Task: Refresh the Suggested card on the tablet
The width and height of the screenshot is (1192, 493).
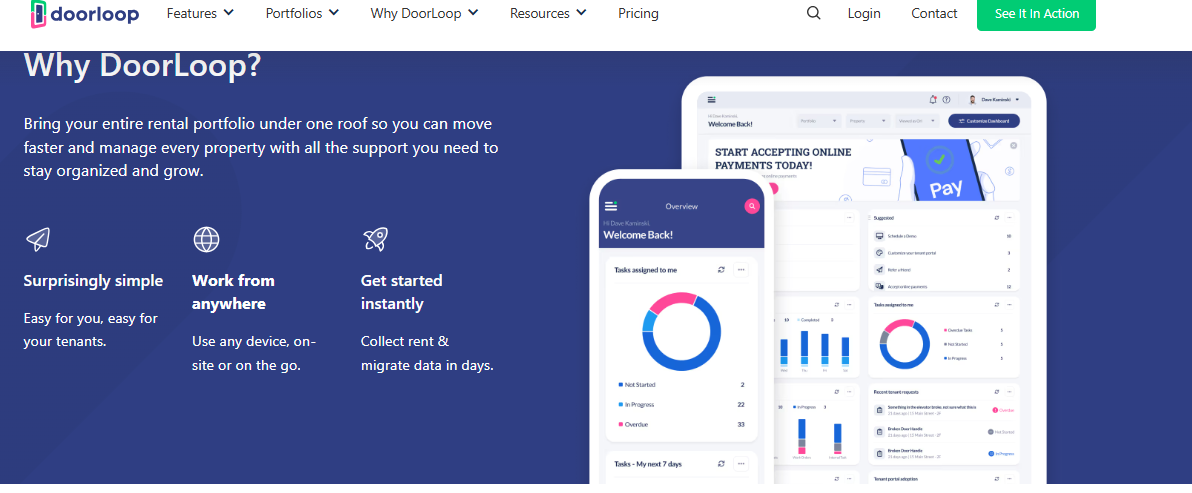Action: (x=997, y=218)
